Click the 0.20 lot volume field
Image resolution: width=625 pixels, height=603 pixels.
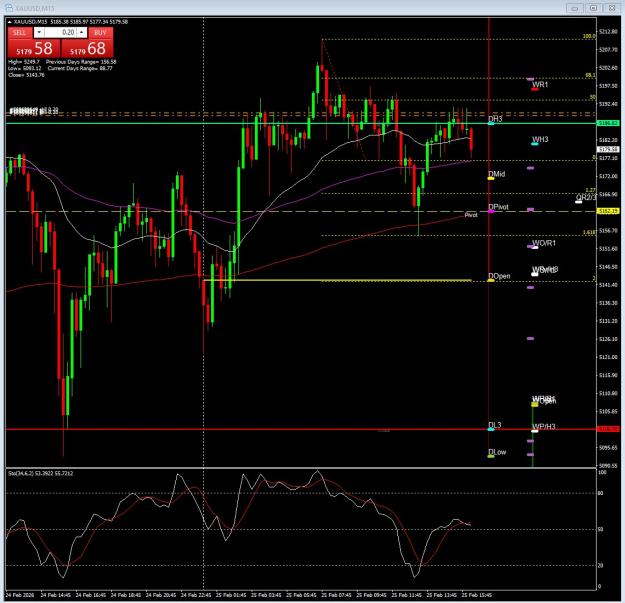point(61,33)
